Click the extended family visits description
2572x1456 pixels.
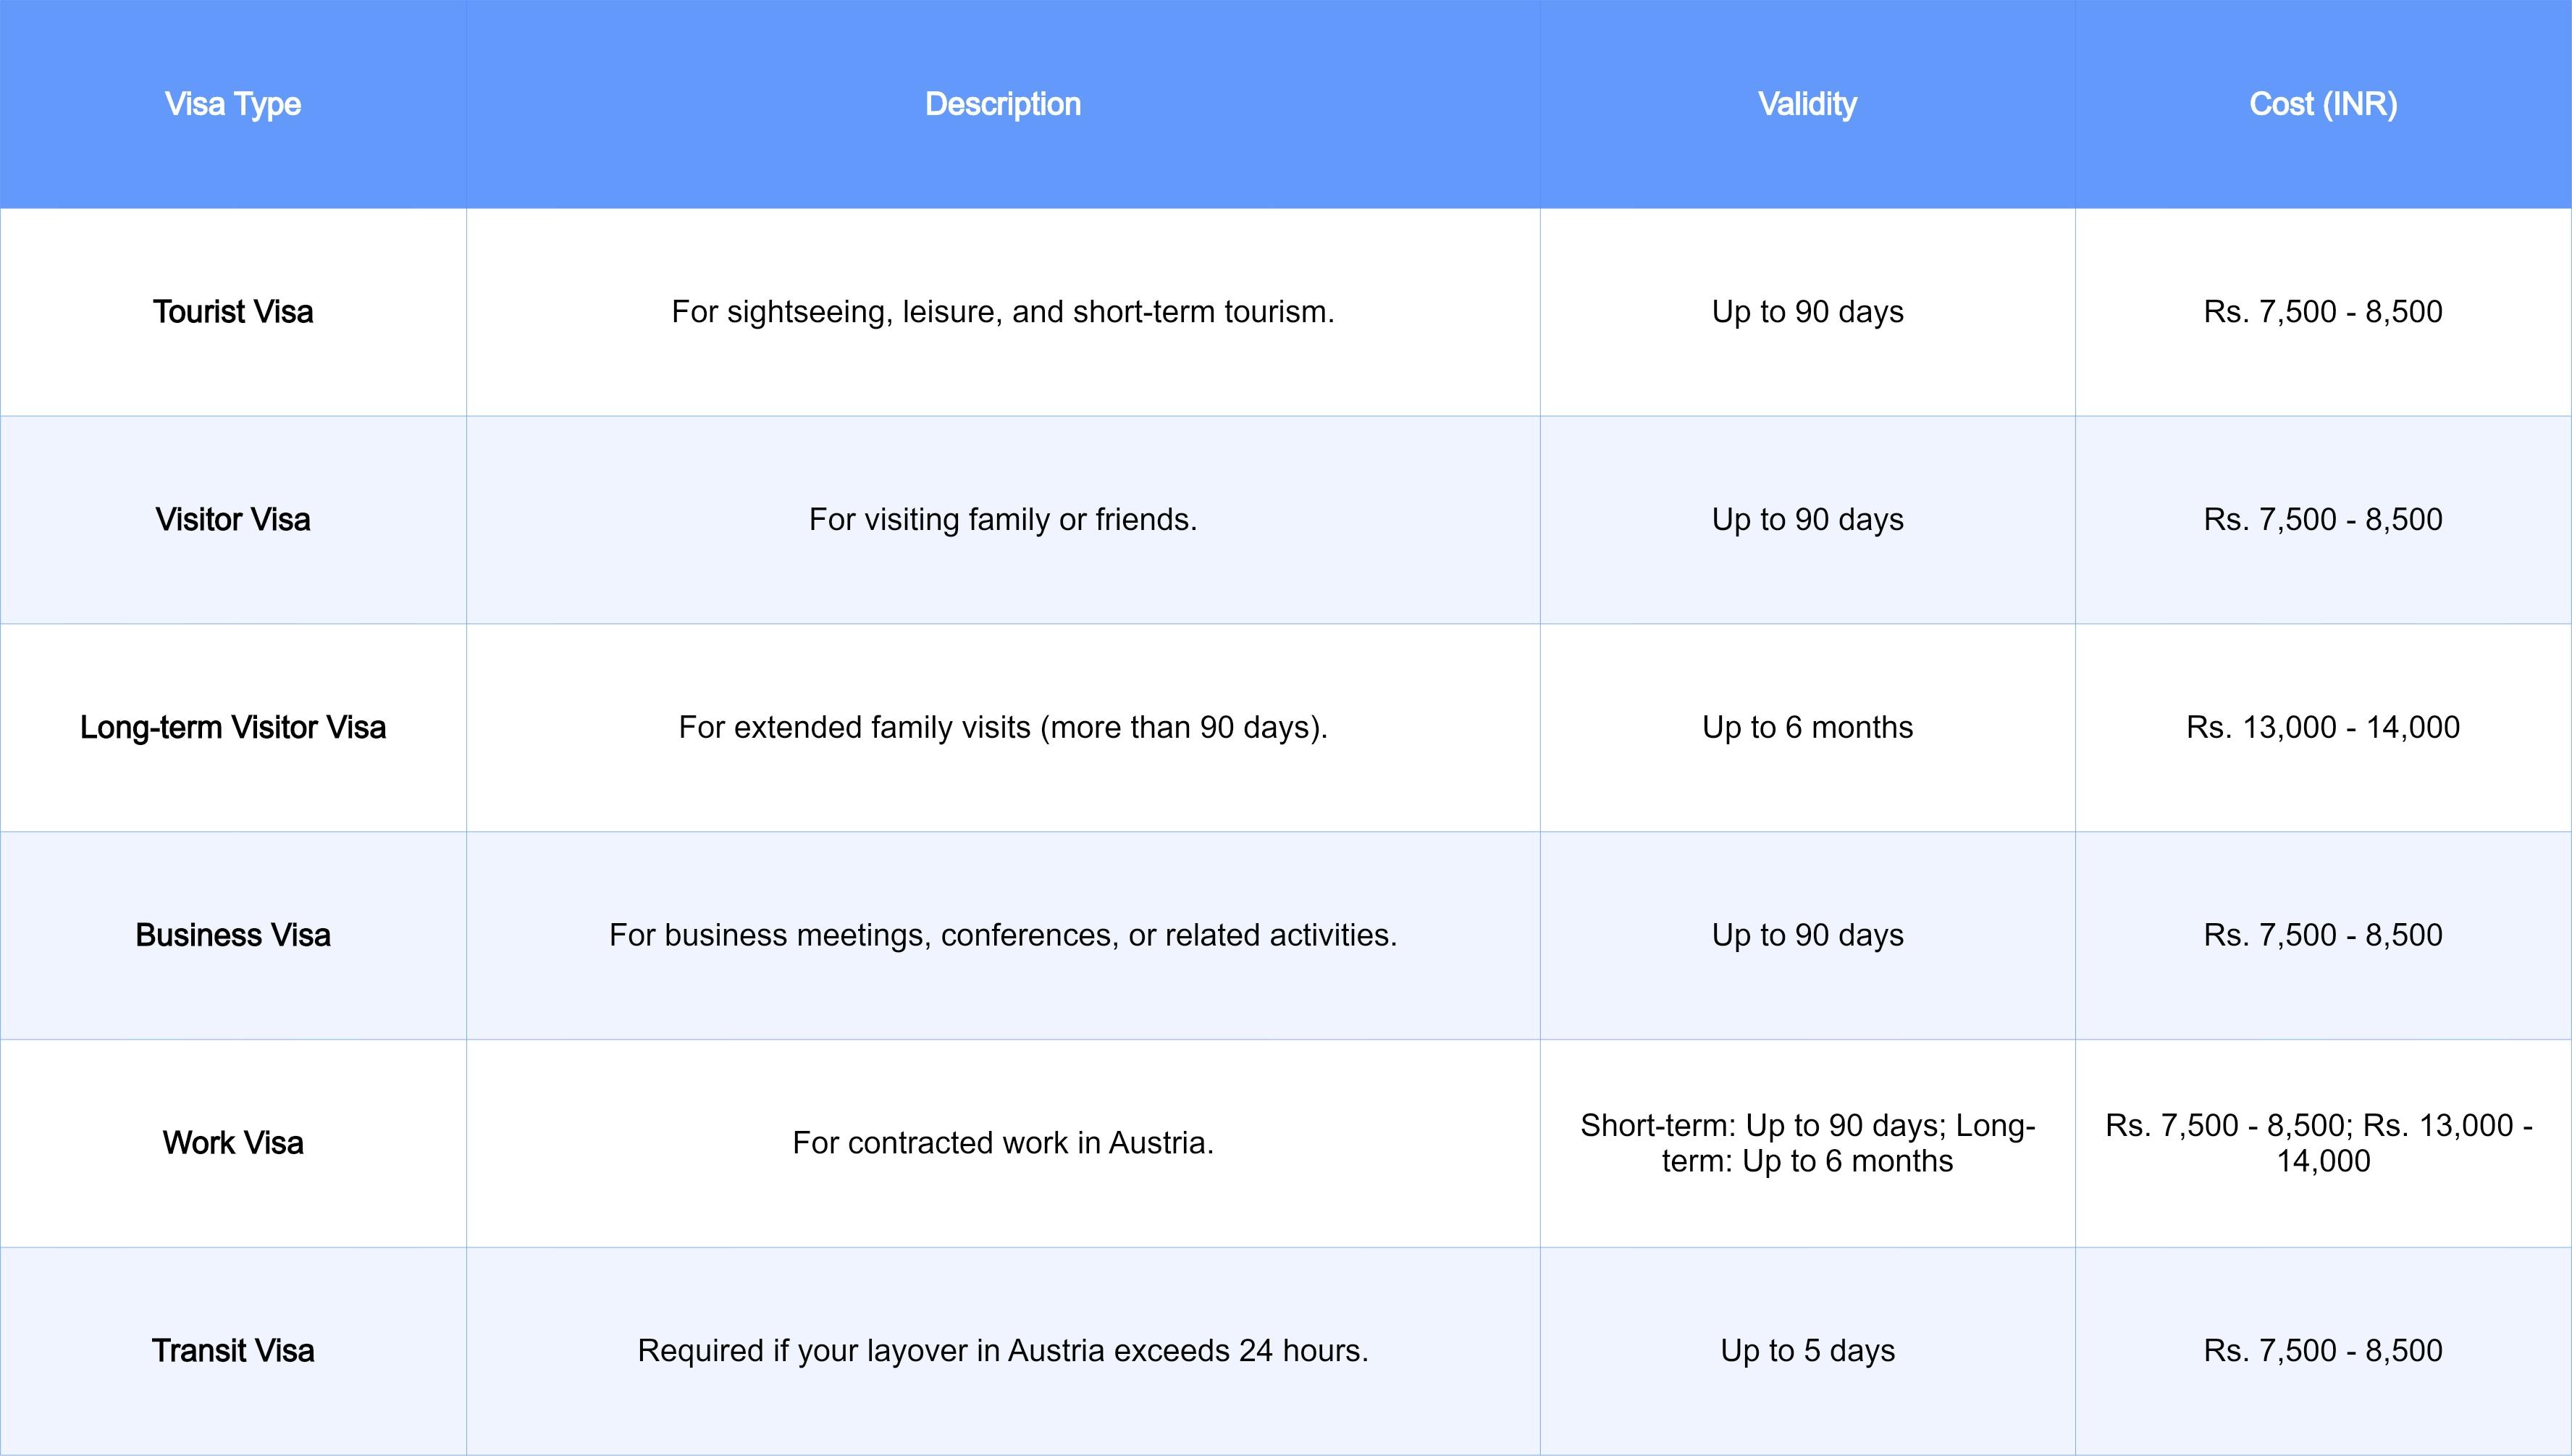pos(1003,728)
